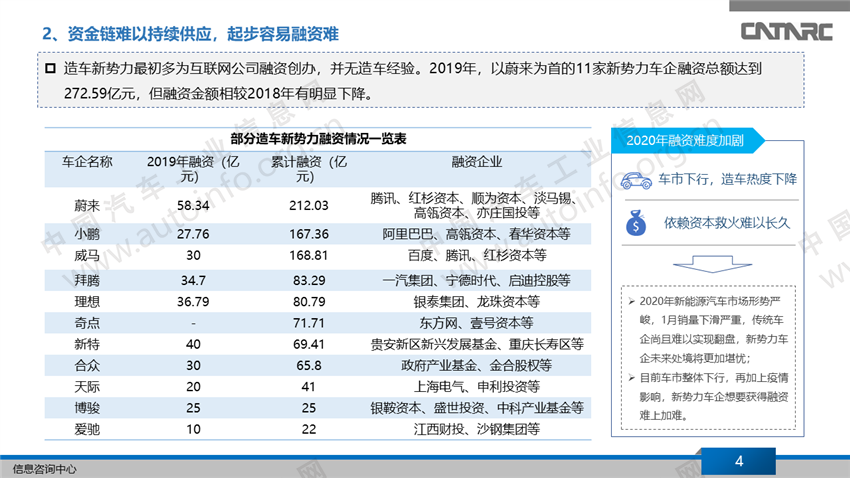Select company name 新特
This screenshot has width=850, height=478.
[87, 344]
